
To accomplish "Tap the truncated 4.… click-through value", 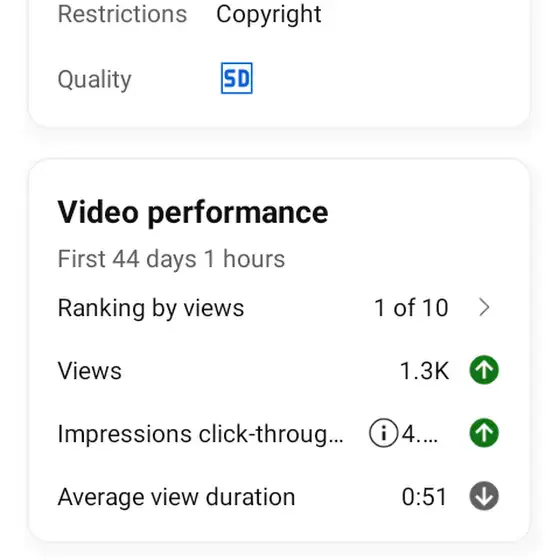I will (x=420, y=434).
